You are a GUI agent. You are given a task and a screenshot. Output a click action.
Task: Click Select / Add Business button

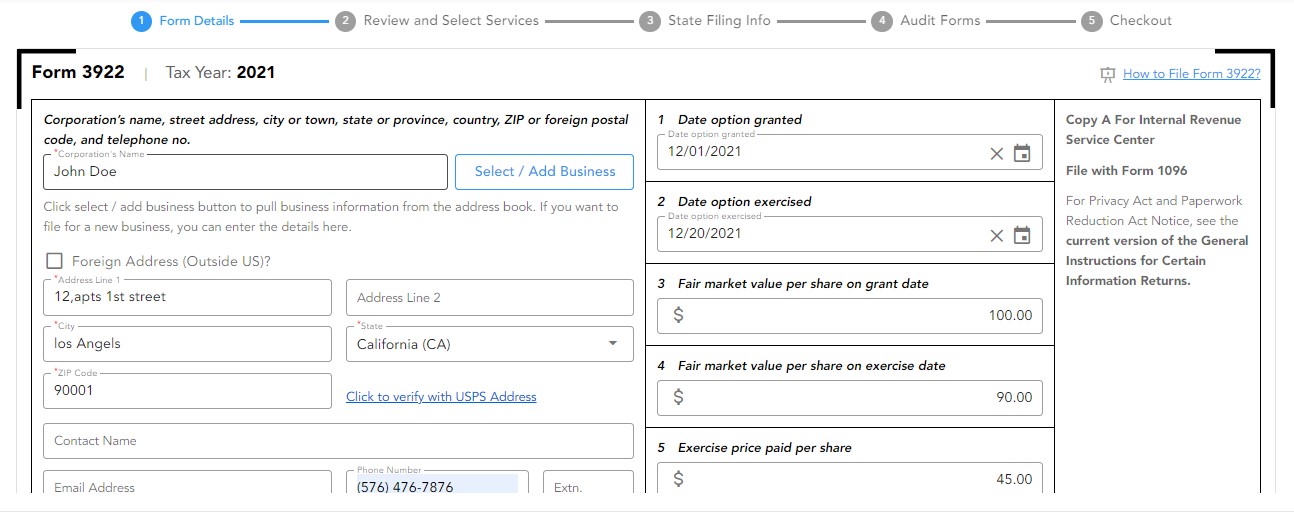click(x=544, y=172)
